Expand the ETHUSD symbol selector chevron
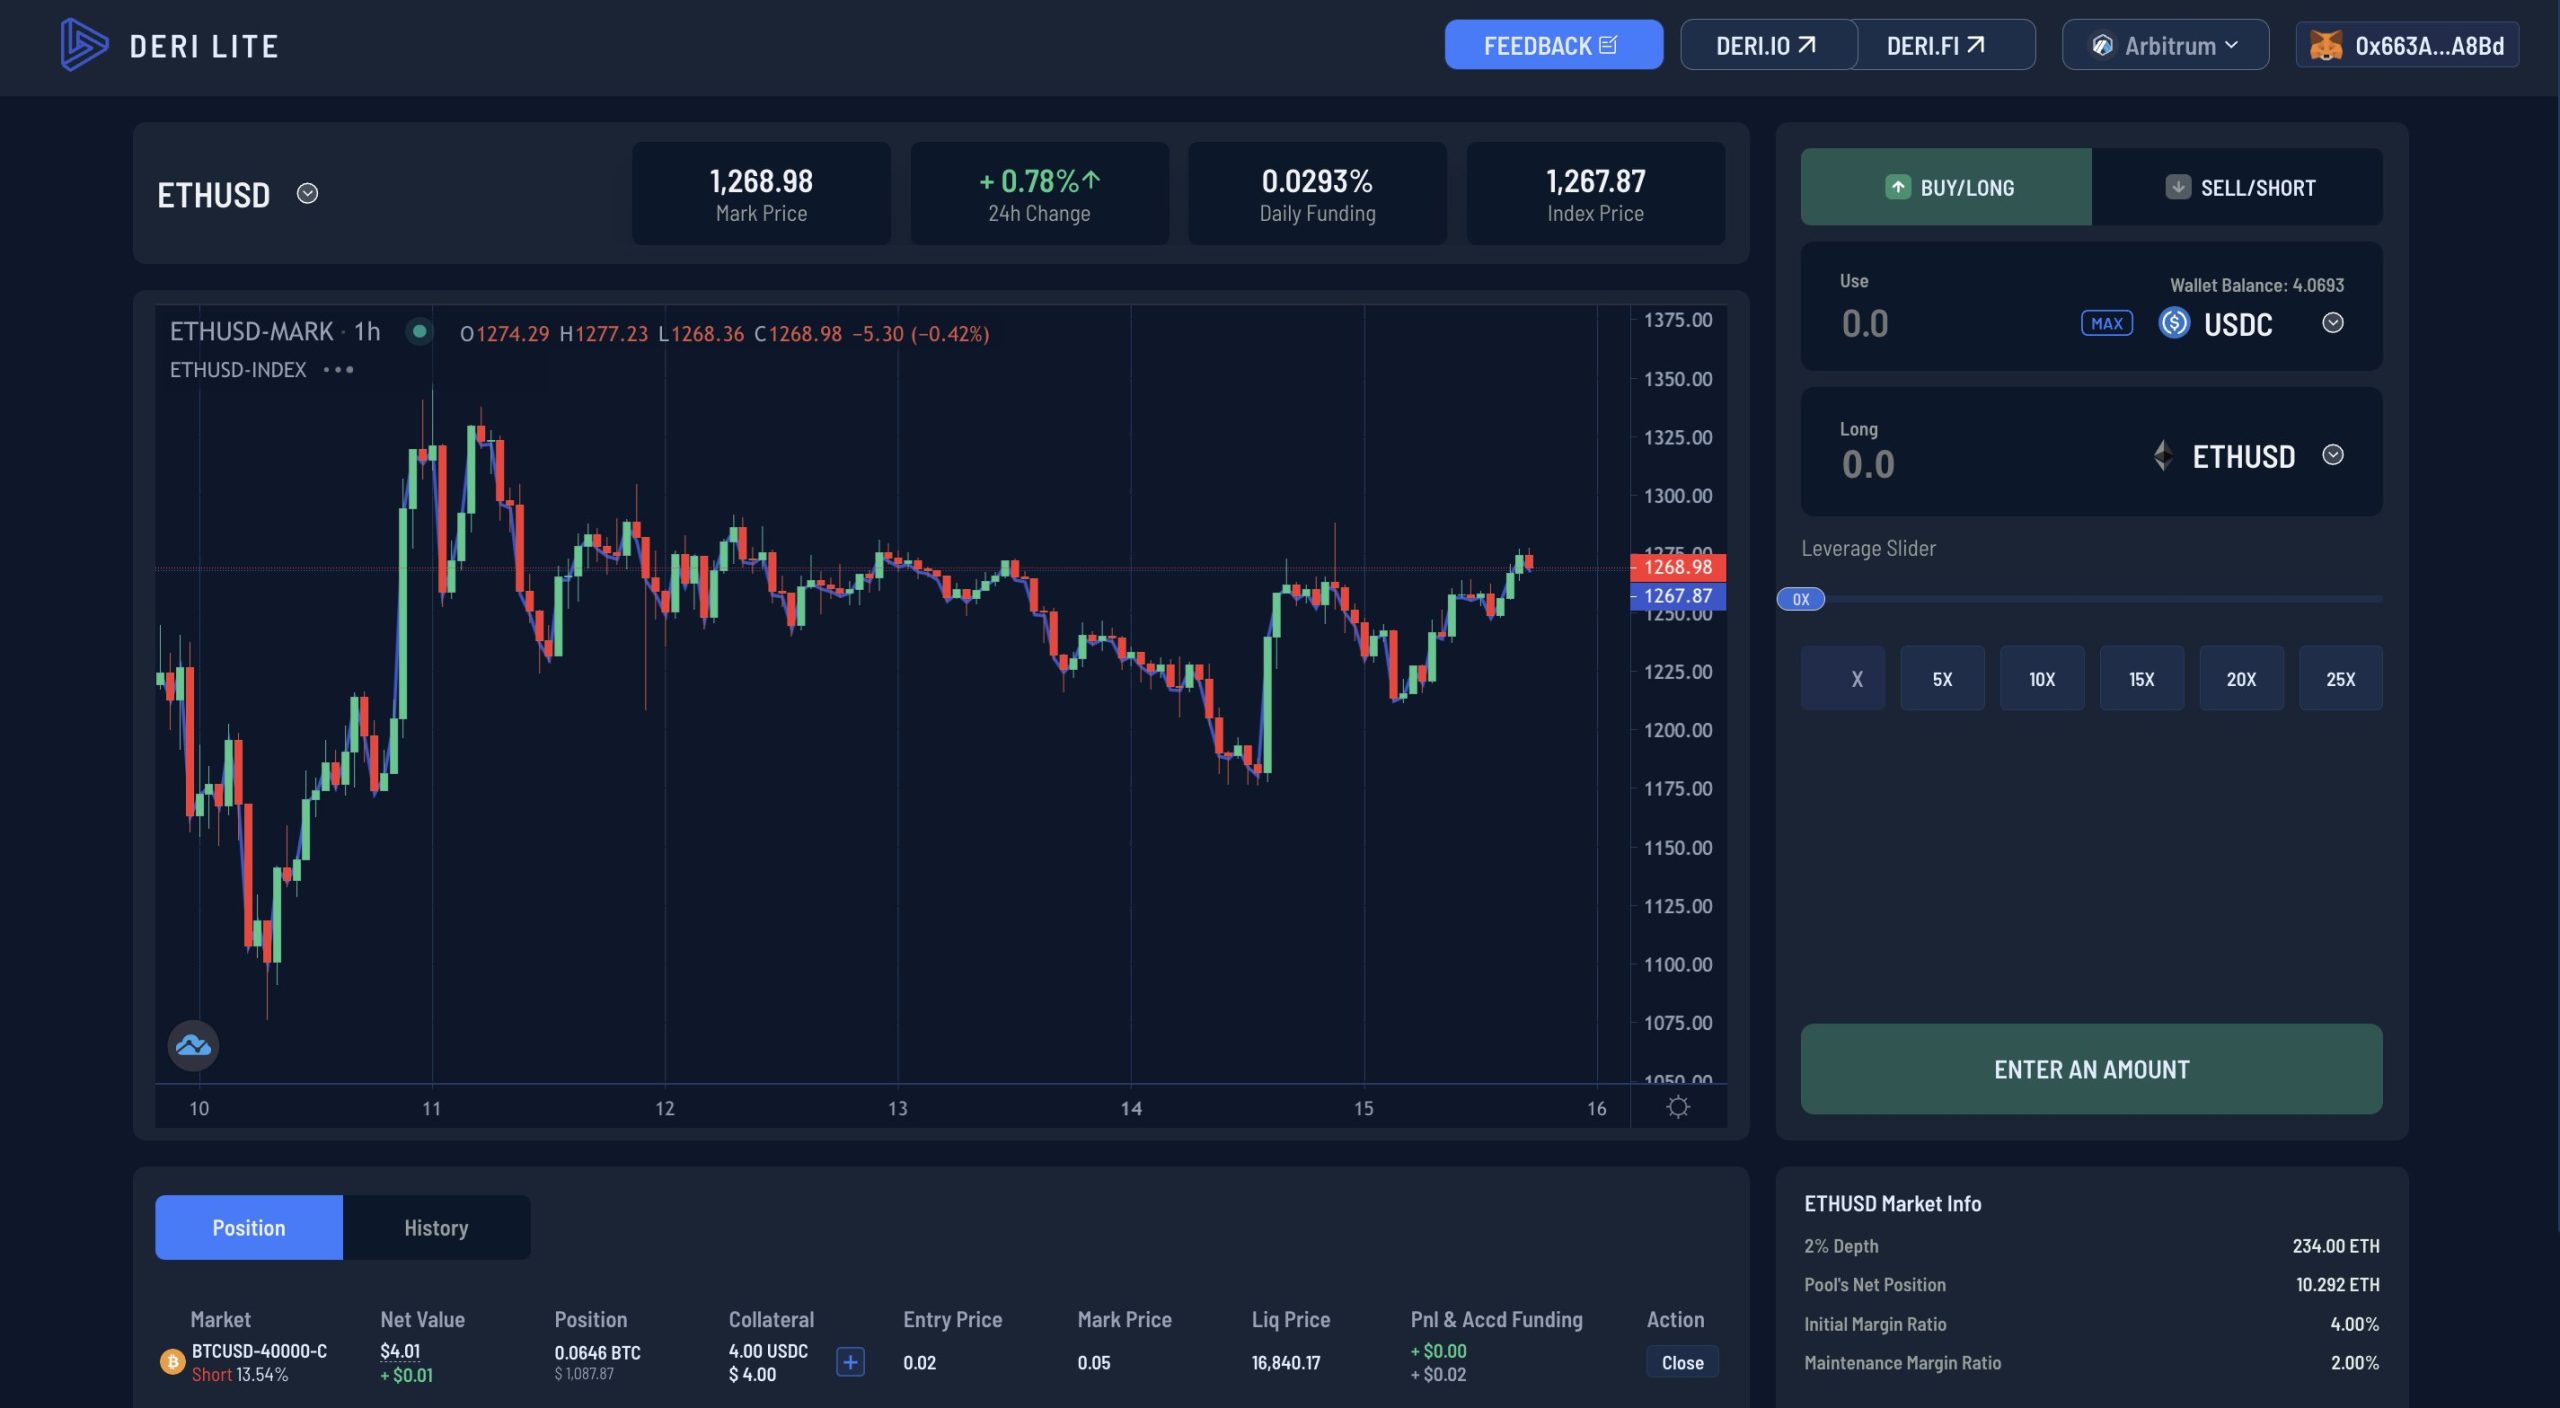Image resolution: width=2560 pixels, height=1408 pixels. [307, 193]
